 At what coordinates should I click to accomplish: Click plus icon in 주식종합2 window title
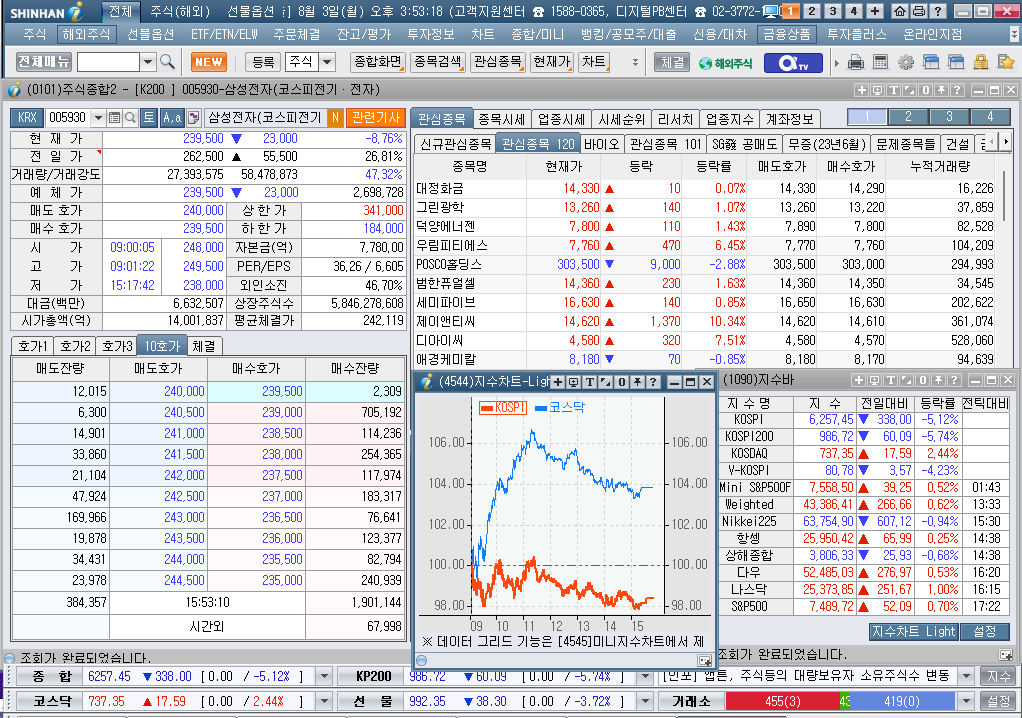[862, 90]
